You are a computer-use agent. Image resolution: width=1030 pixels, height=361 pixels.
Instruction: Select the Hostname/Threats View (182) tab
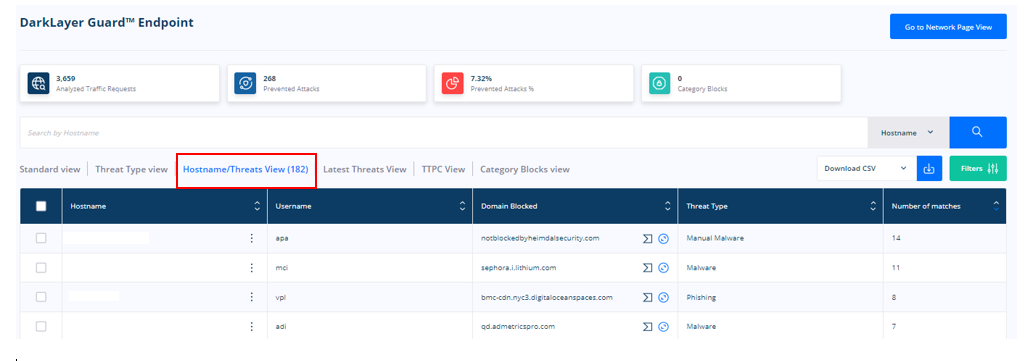click(246, 169)
